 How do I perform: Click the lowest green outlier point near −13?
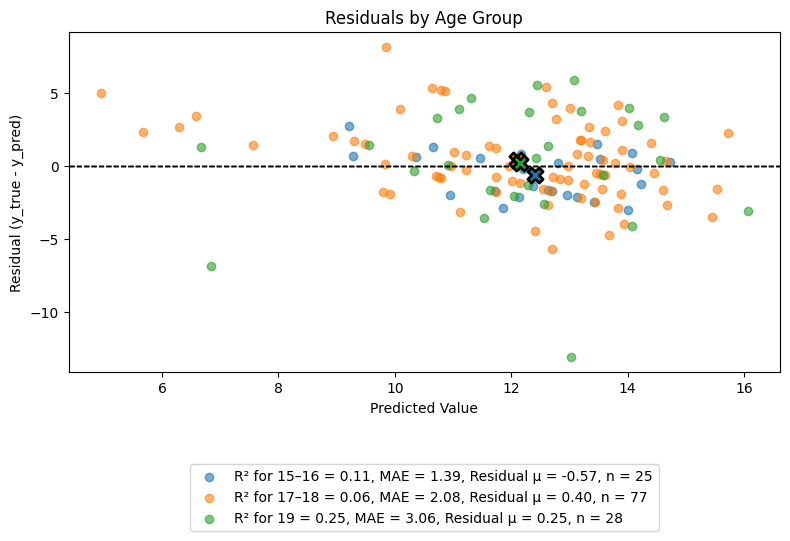(571, 357)
